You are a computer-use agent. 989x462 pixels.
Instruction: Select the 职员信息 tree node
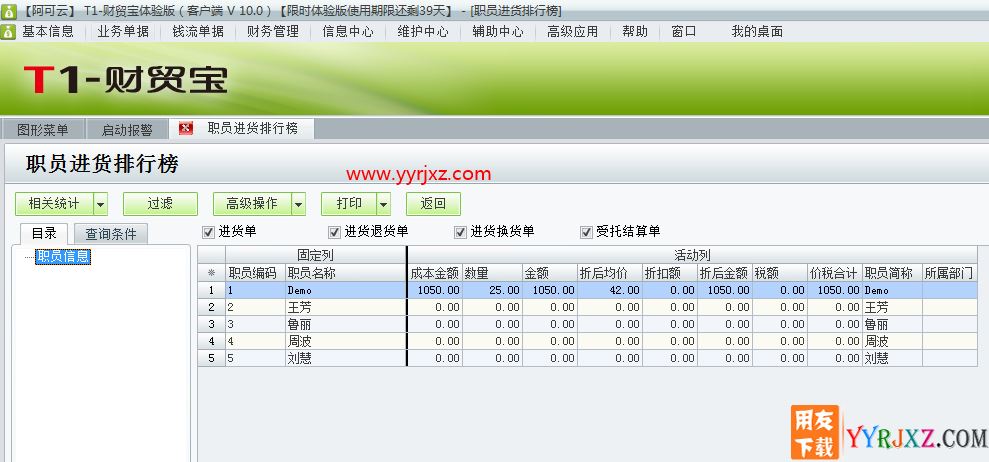click(63, 256)
